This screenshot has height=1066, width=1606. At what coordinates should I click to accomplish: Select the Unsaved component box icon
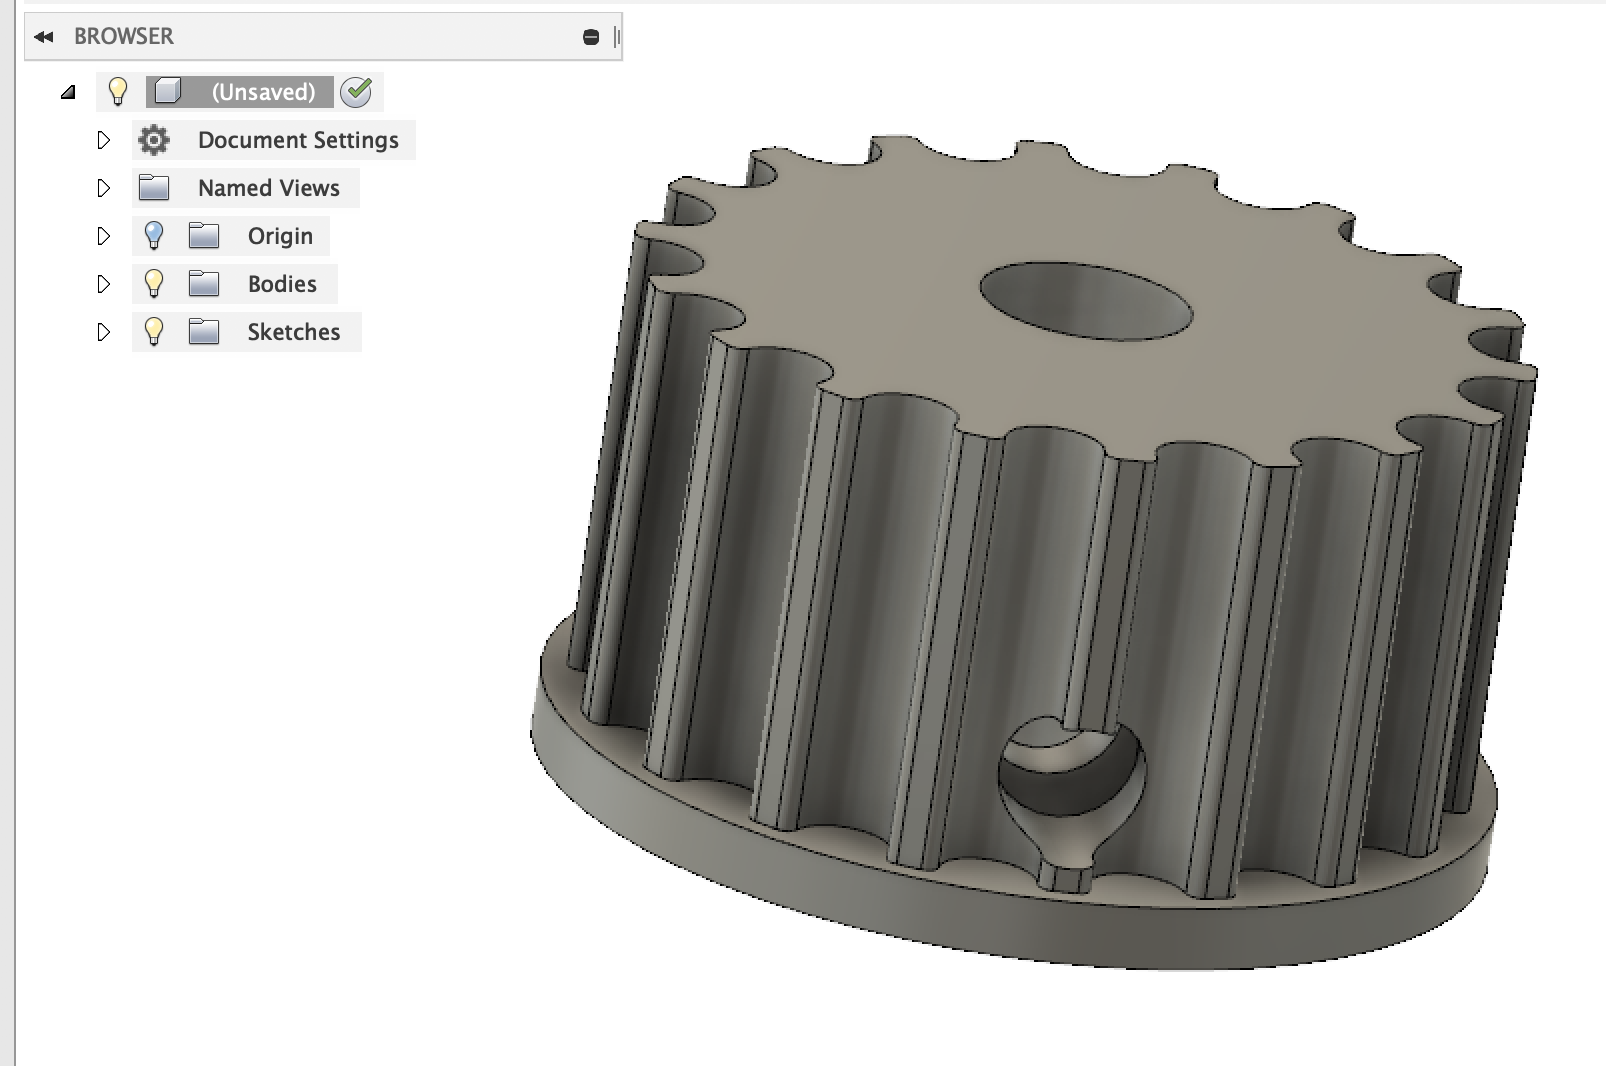tap(168, 91)
